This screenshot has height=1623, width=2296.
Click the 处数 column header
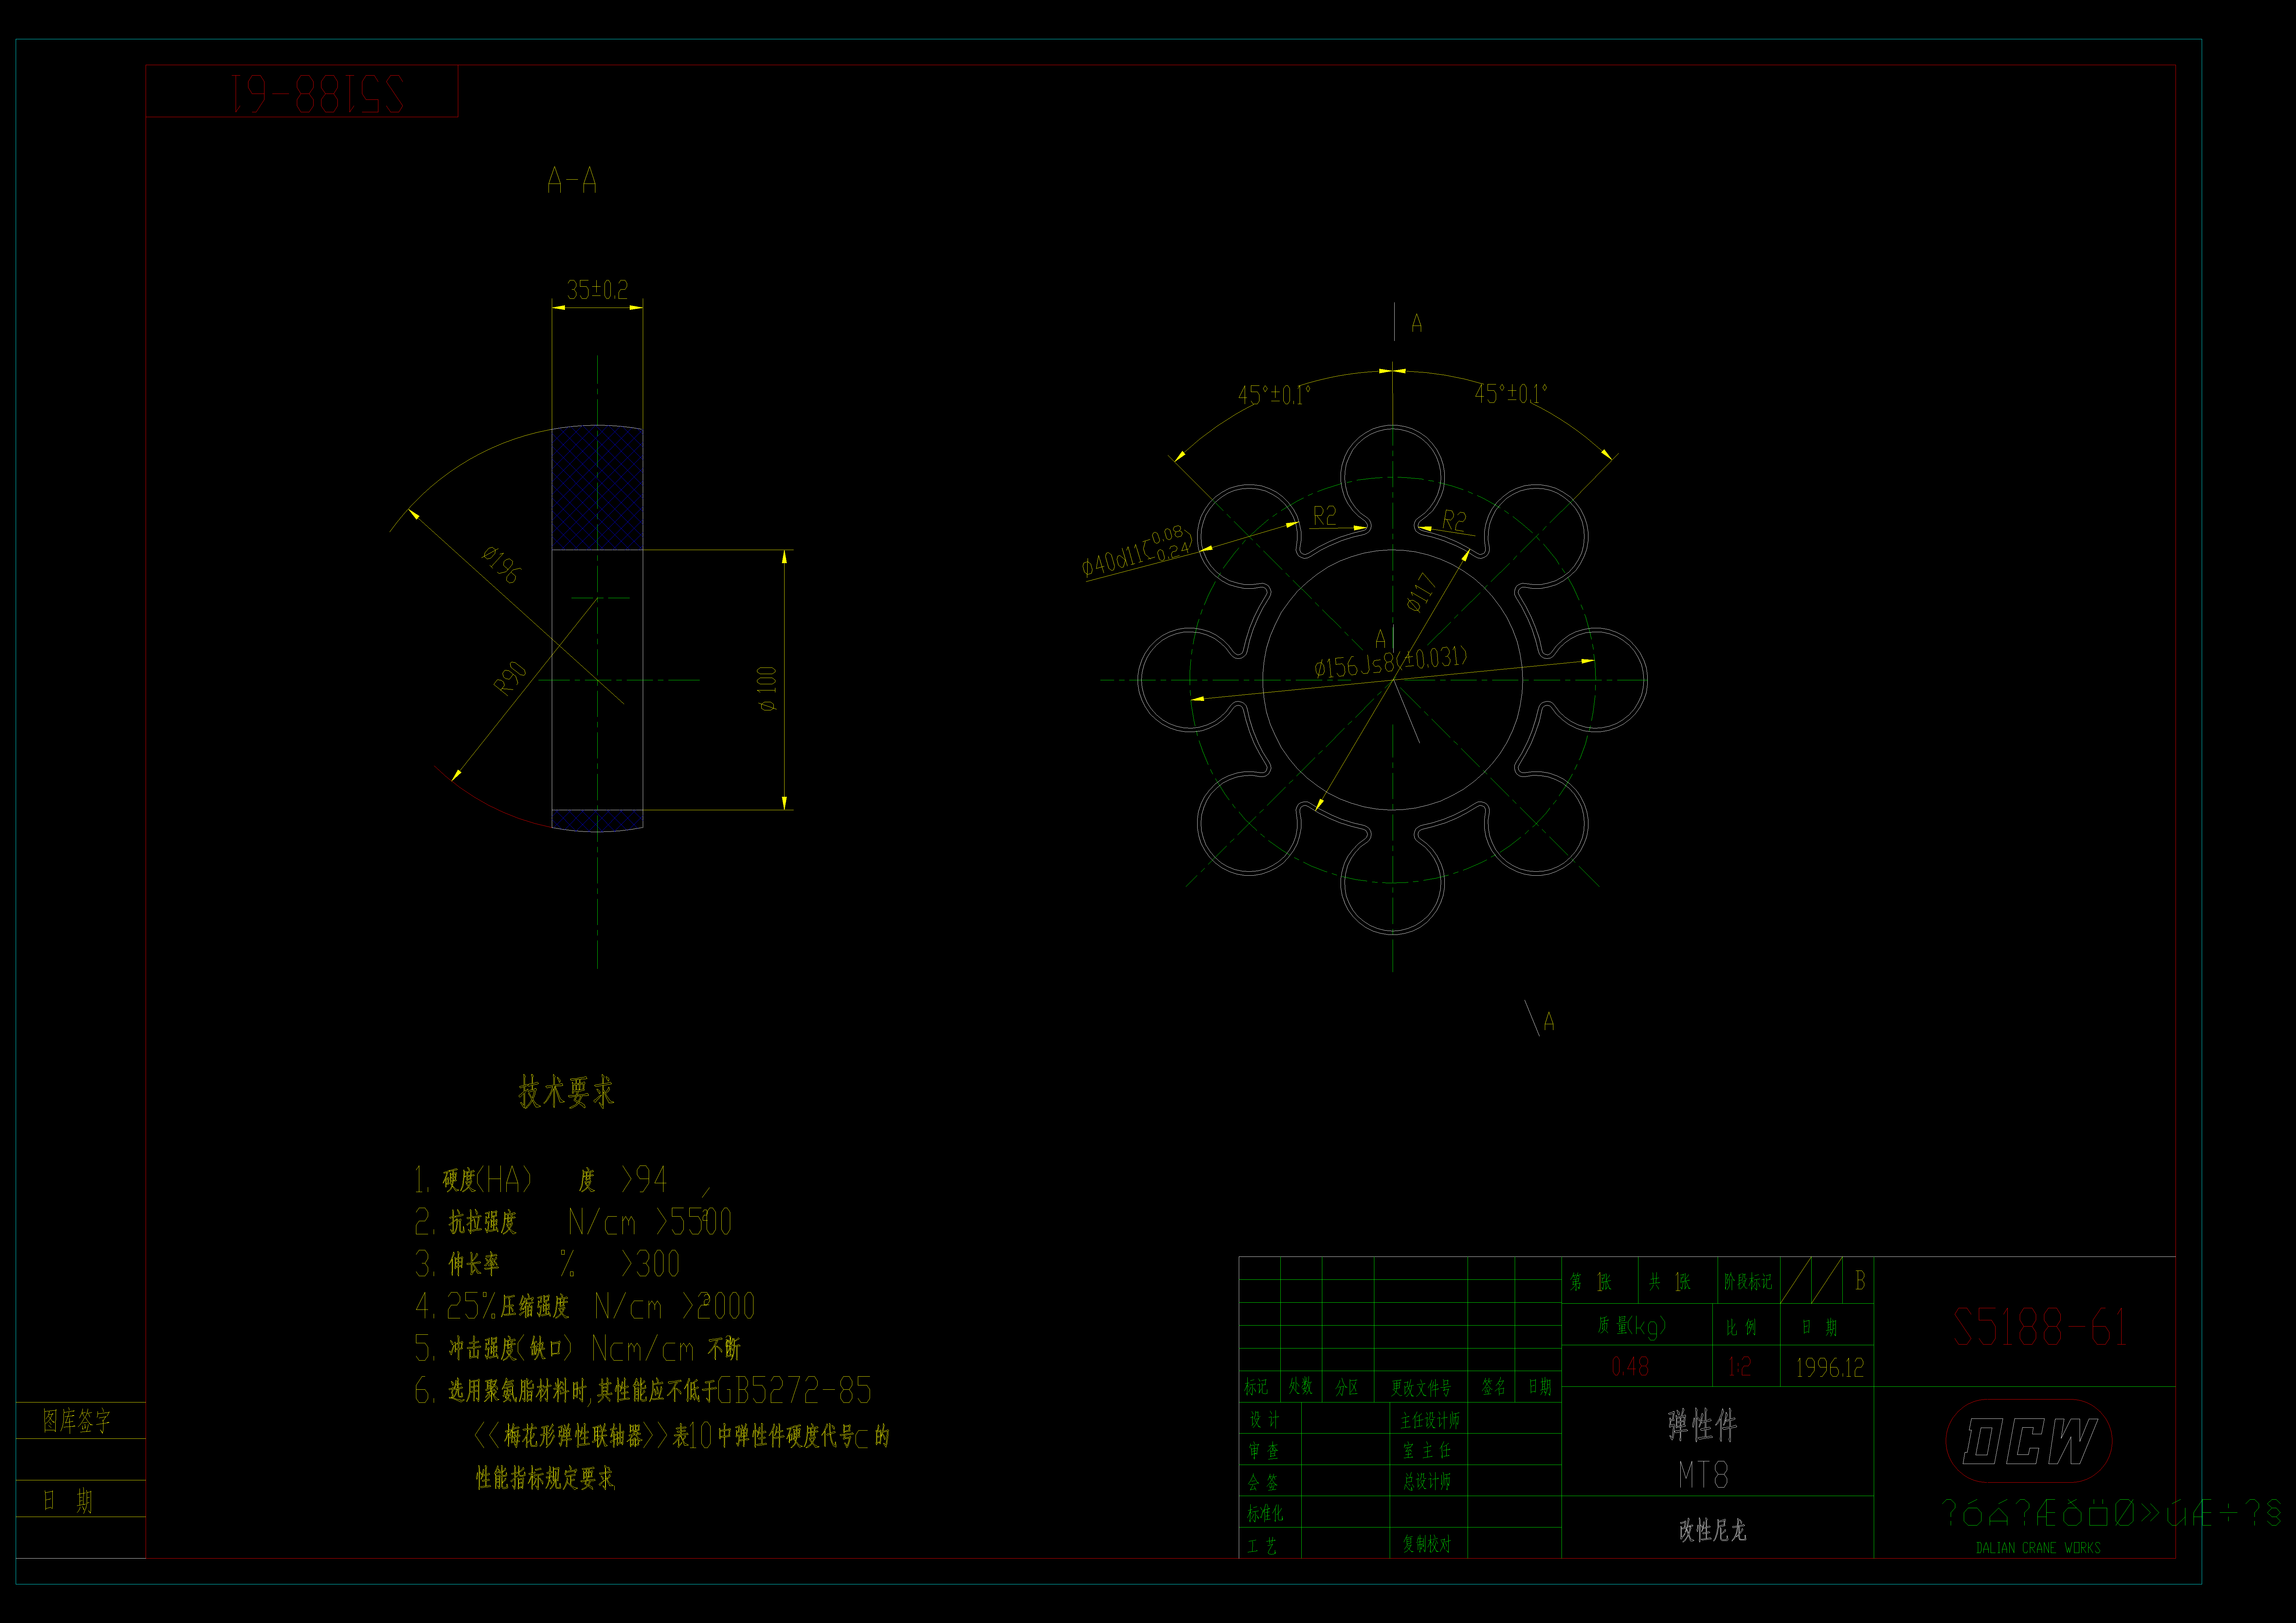[x=1300, y=1386]
